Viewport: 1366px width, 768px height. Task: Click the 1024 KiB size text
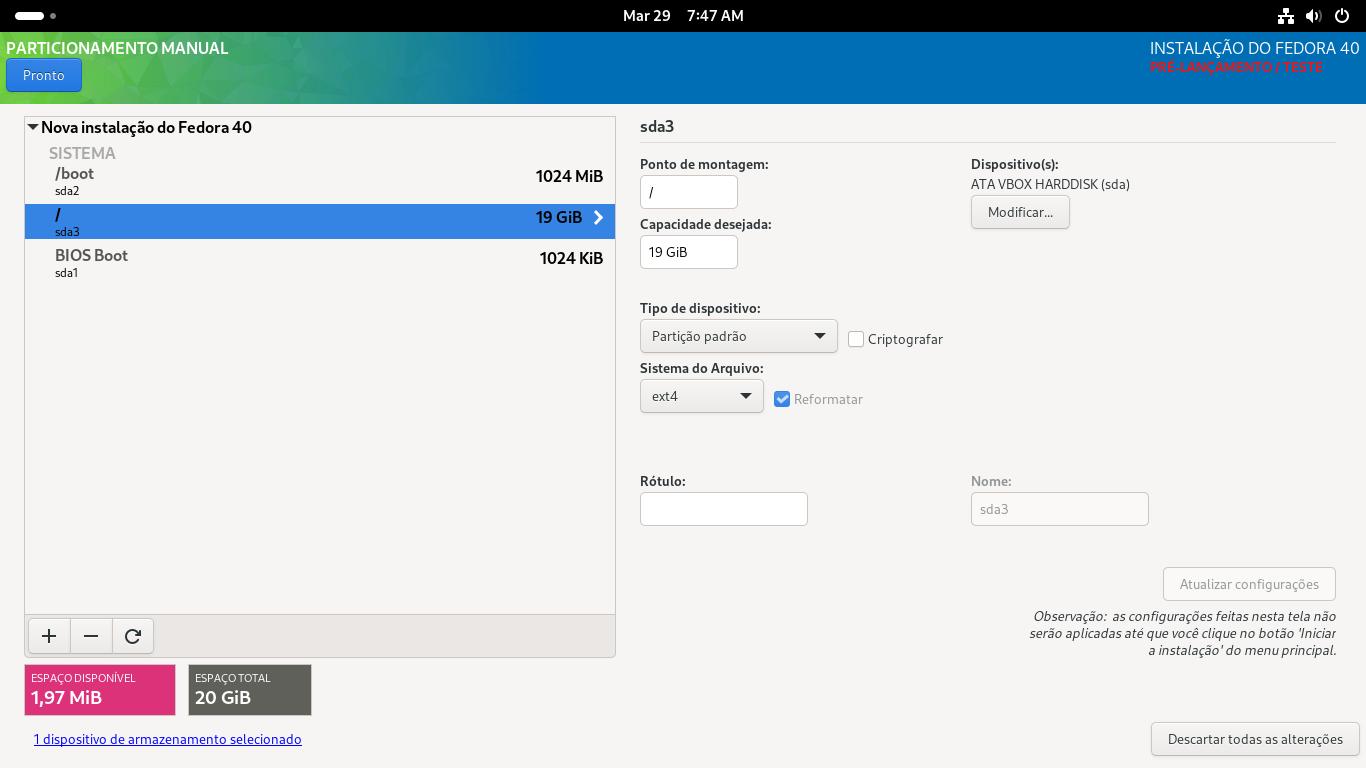(x=571, y=258)
